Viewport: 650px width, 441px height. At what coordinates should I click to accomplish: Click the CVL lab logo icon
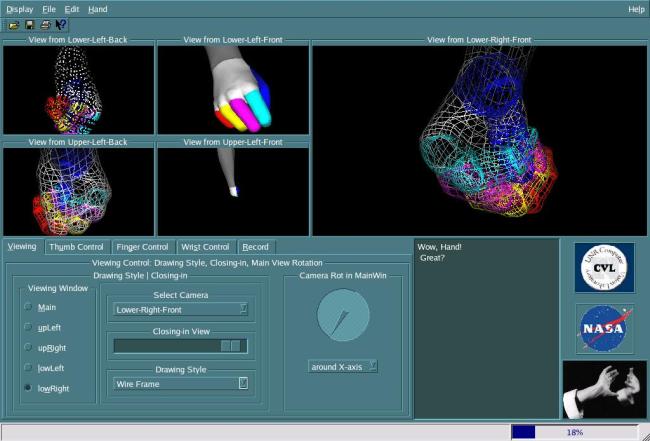603,268
